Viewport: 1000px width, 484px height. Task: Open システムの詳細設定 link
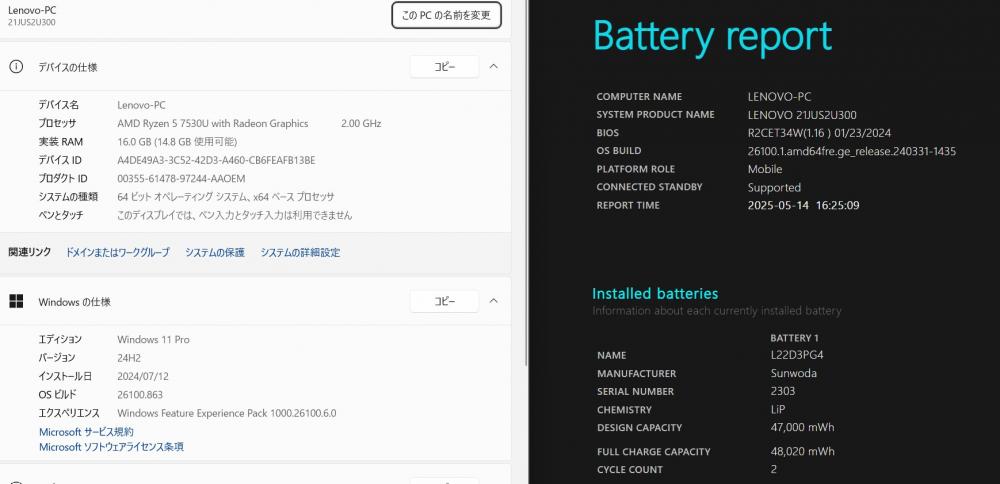pos(300,253)
